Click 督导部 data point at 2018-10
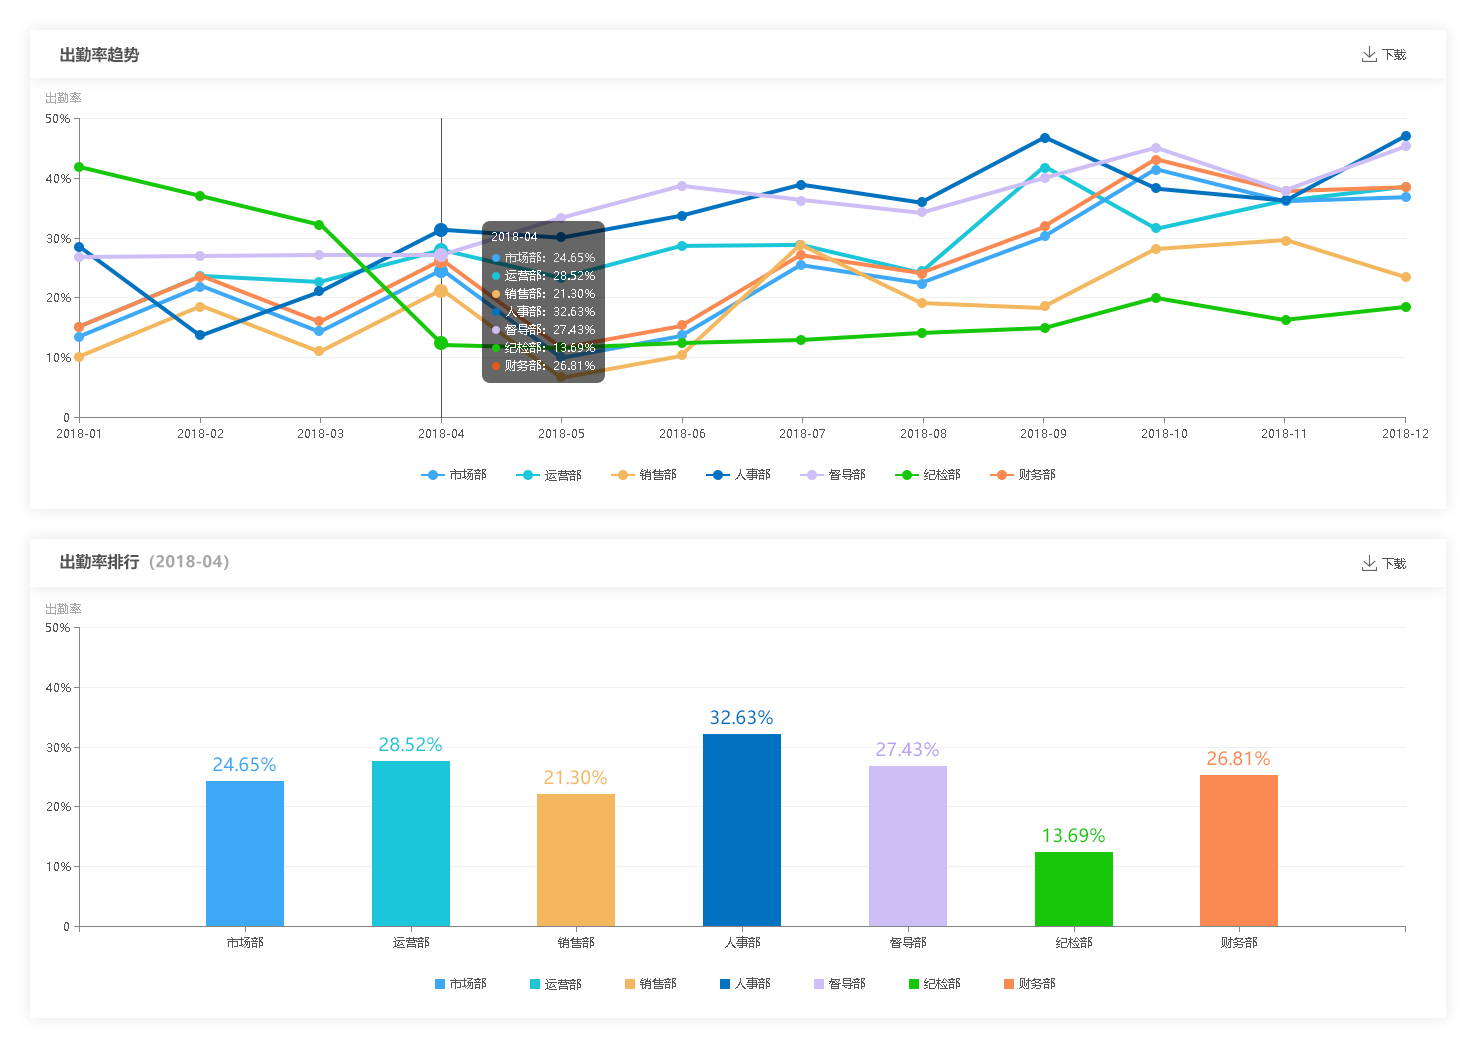 [1156, 148]
